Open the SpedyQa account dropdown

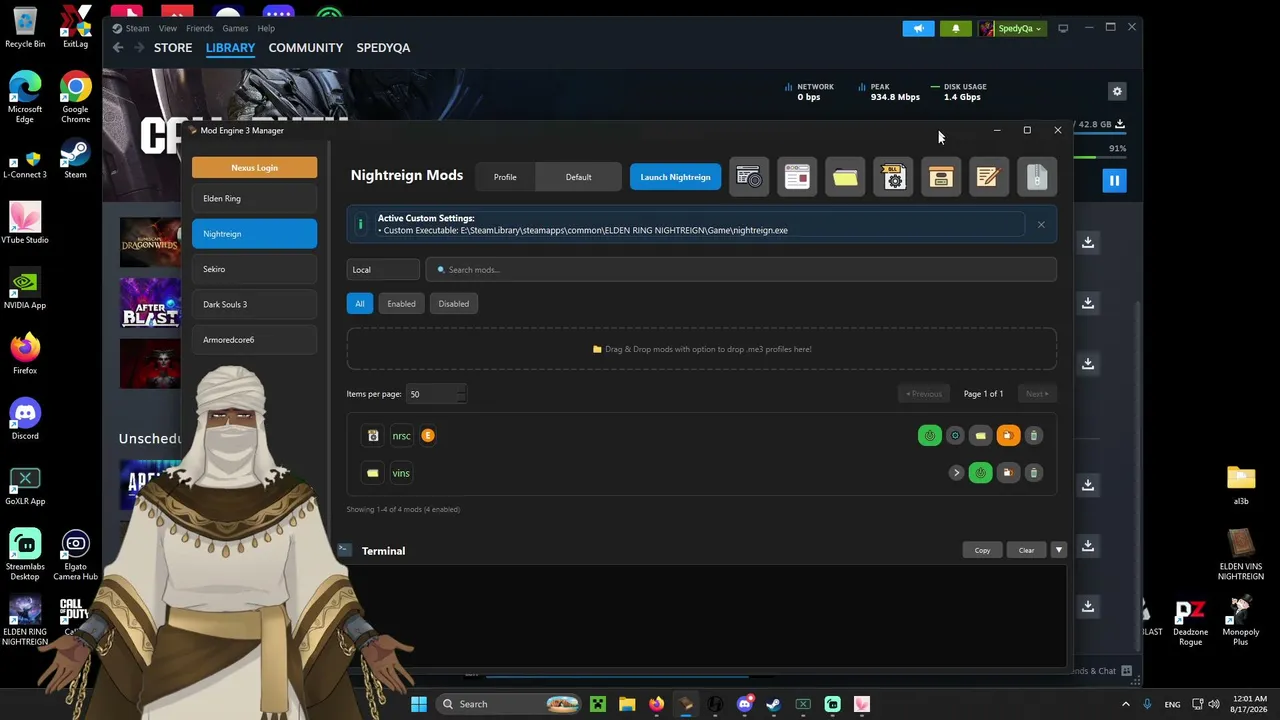[1011, 28]
